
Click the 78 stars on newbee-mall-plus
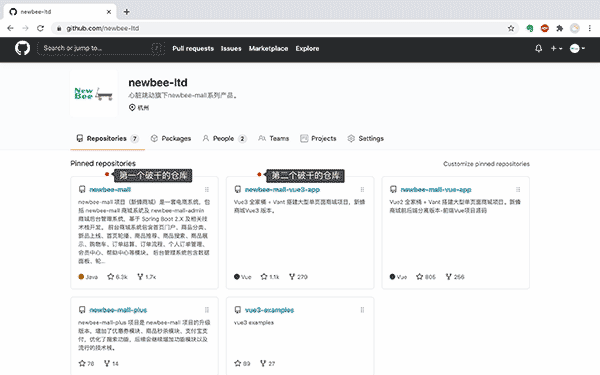(x=86, y=364)
